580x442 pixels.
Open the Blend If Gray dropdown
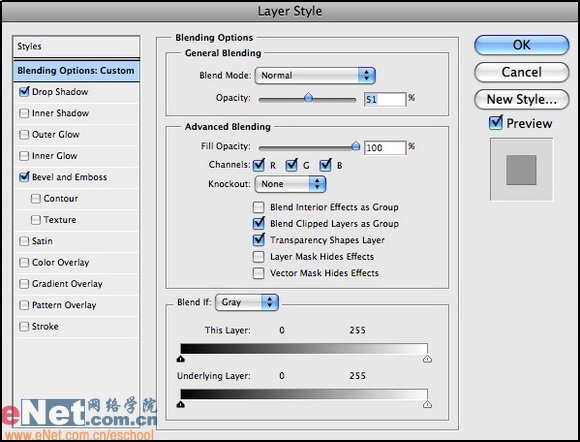click(x=247, y=302)
